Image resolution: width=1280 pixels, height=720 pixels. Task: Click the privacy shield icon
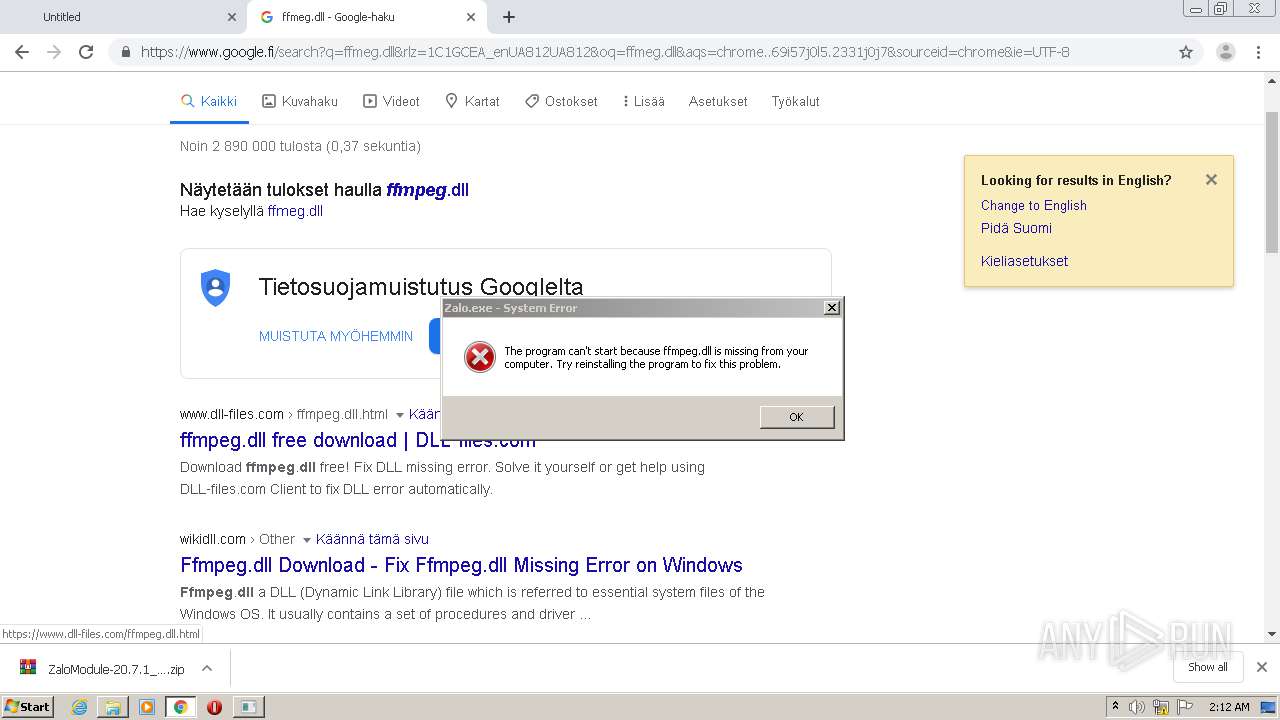215,288
